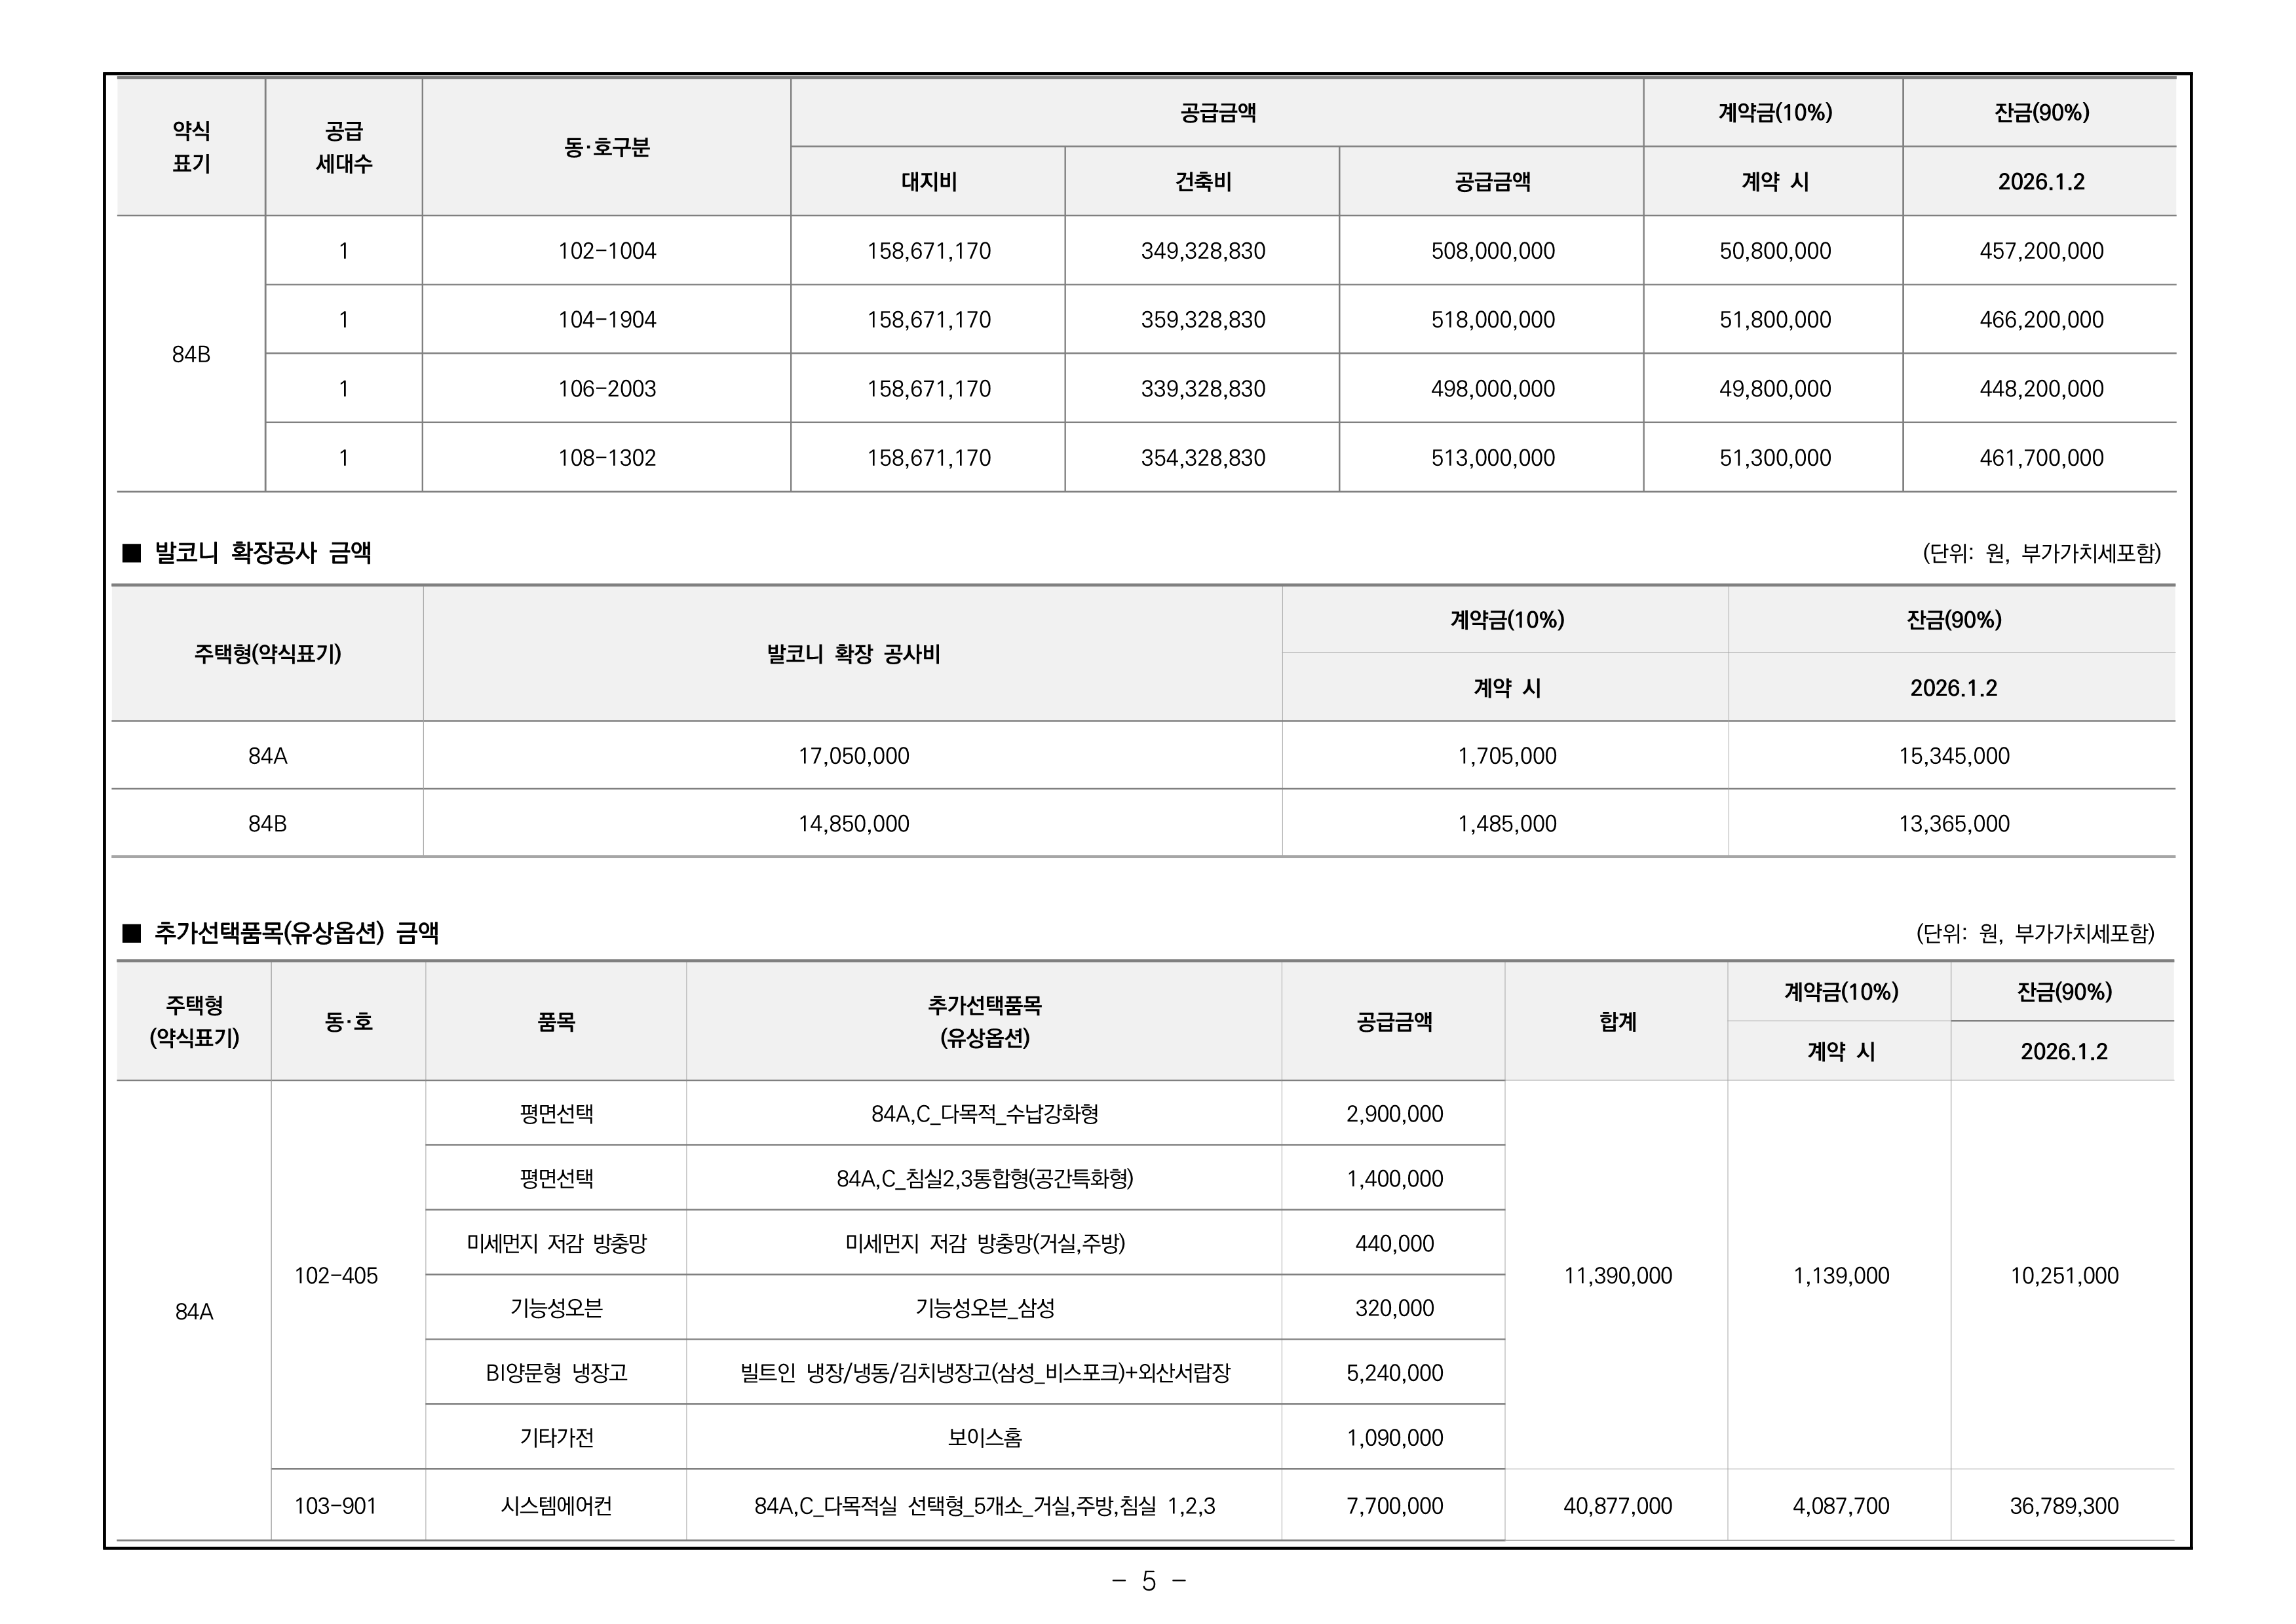Viewport: 2296px width, 1624px height.
Task: Click the 발코니 확장 공사비 header
Action: [x=853, y=654]
